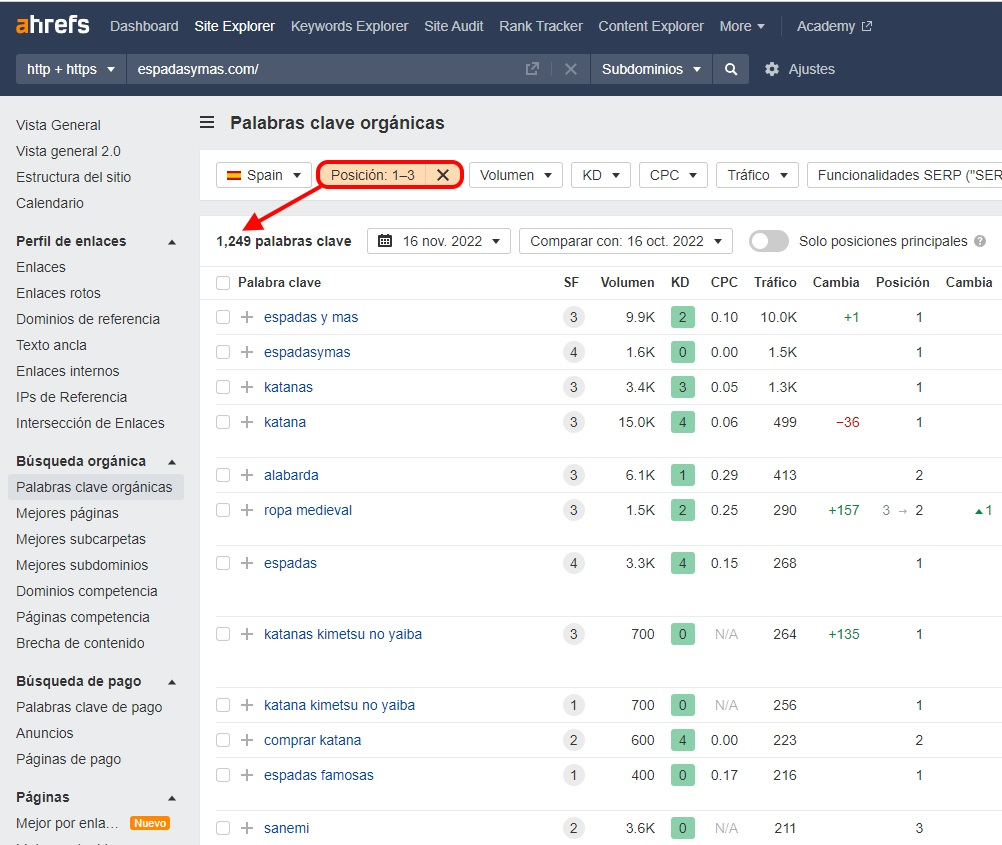Sort by Volumen column header
This screenshot has width=1002, height=845.
628,283
